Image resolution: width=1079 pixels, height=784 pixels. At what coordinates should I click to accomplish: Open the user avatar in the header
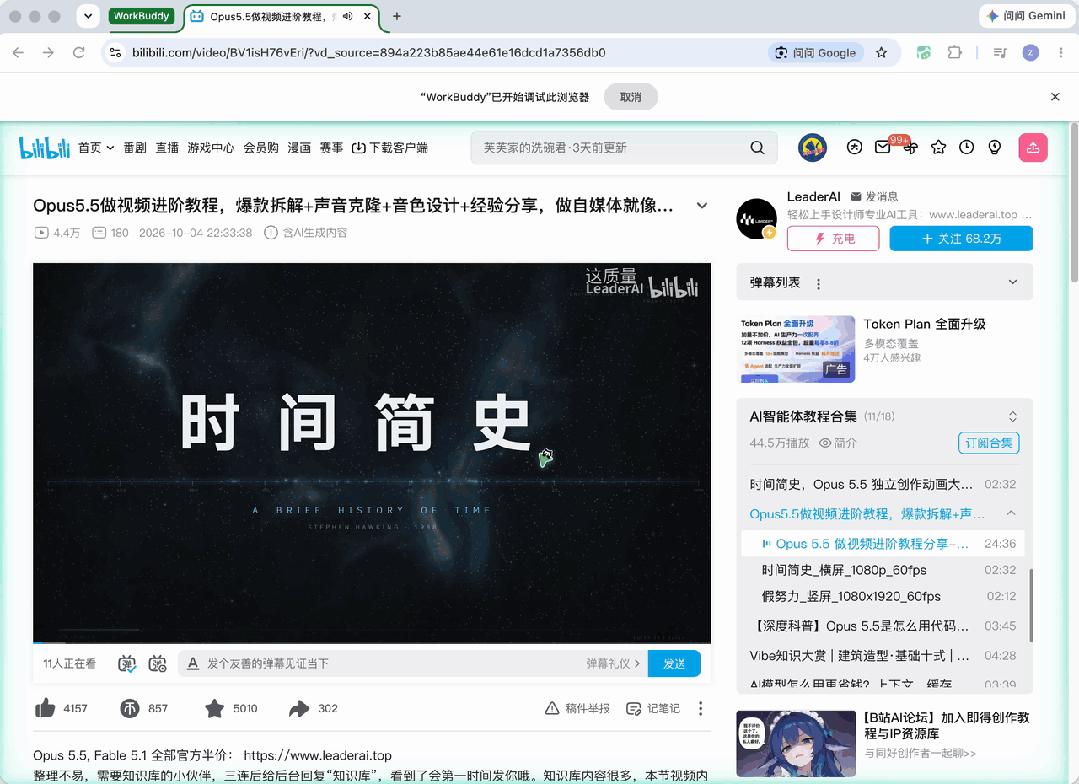pyautogui.click(x=812, y=147)
